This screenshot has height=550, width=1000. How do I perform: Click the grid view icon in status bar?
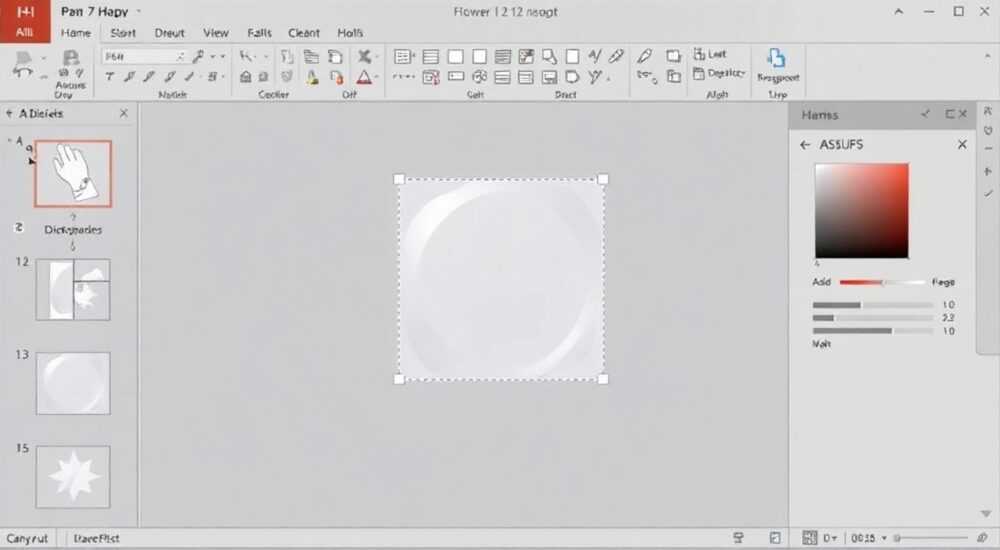pos(809,538)
